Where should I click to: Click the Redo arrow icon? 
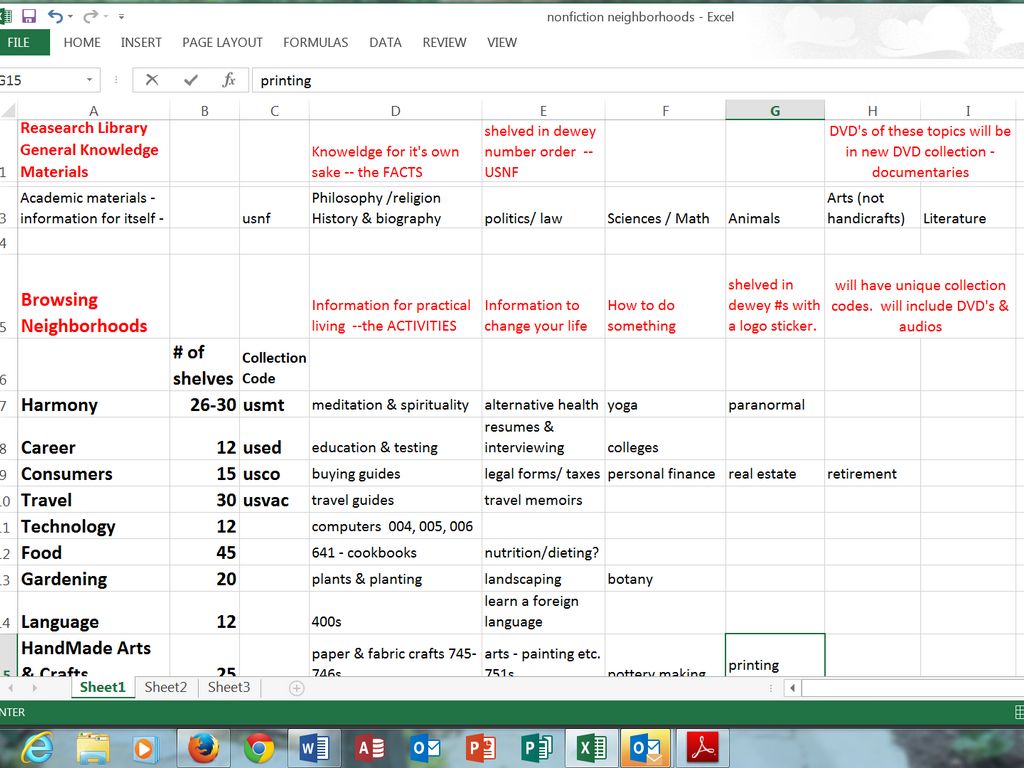click(x=90, y=16)
